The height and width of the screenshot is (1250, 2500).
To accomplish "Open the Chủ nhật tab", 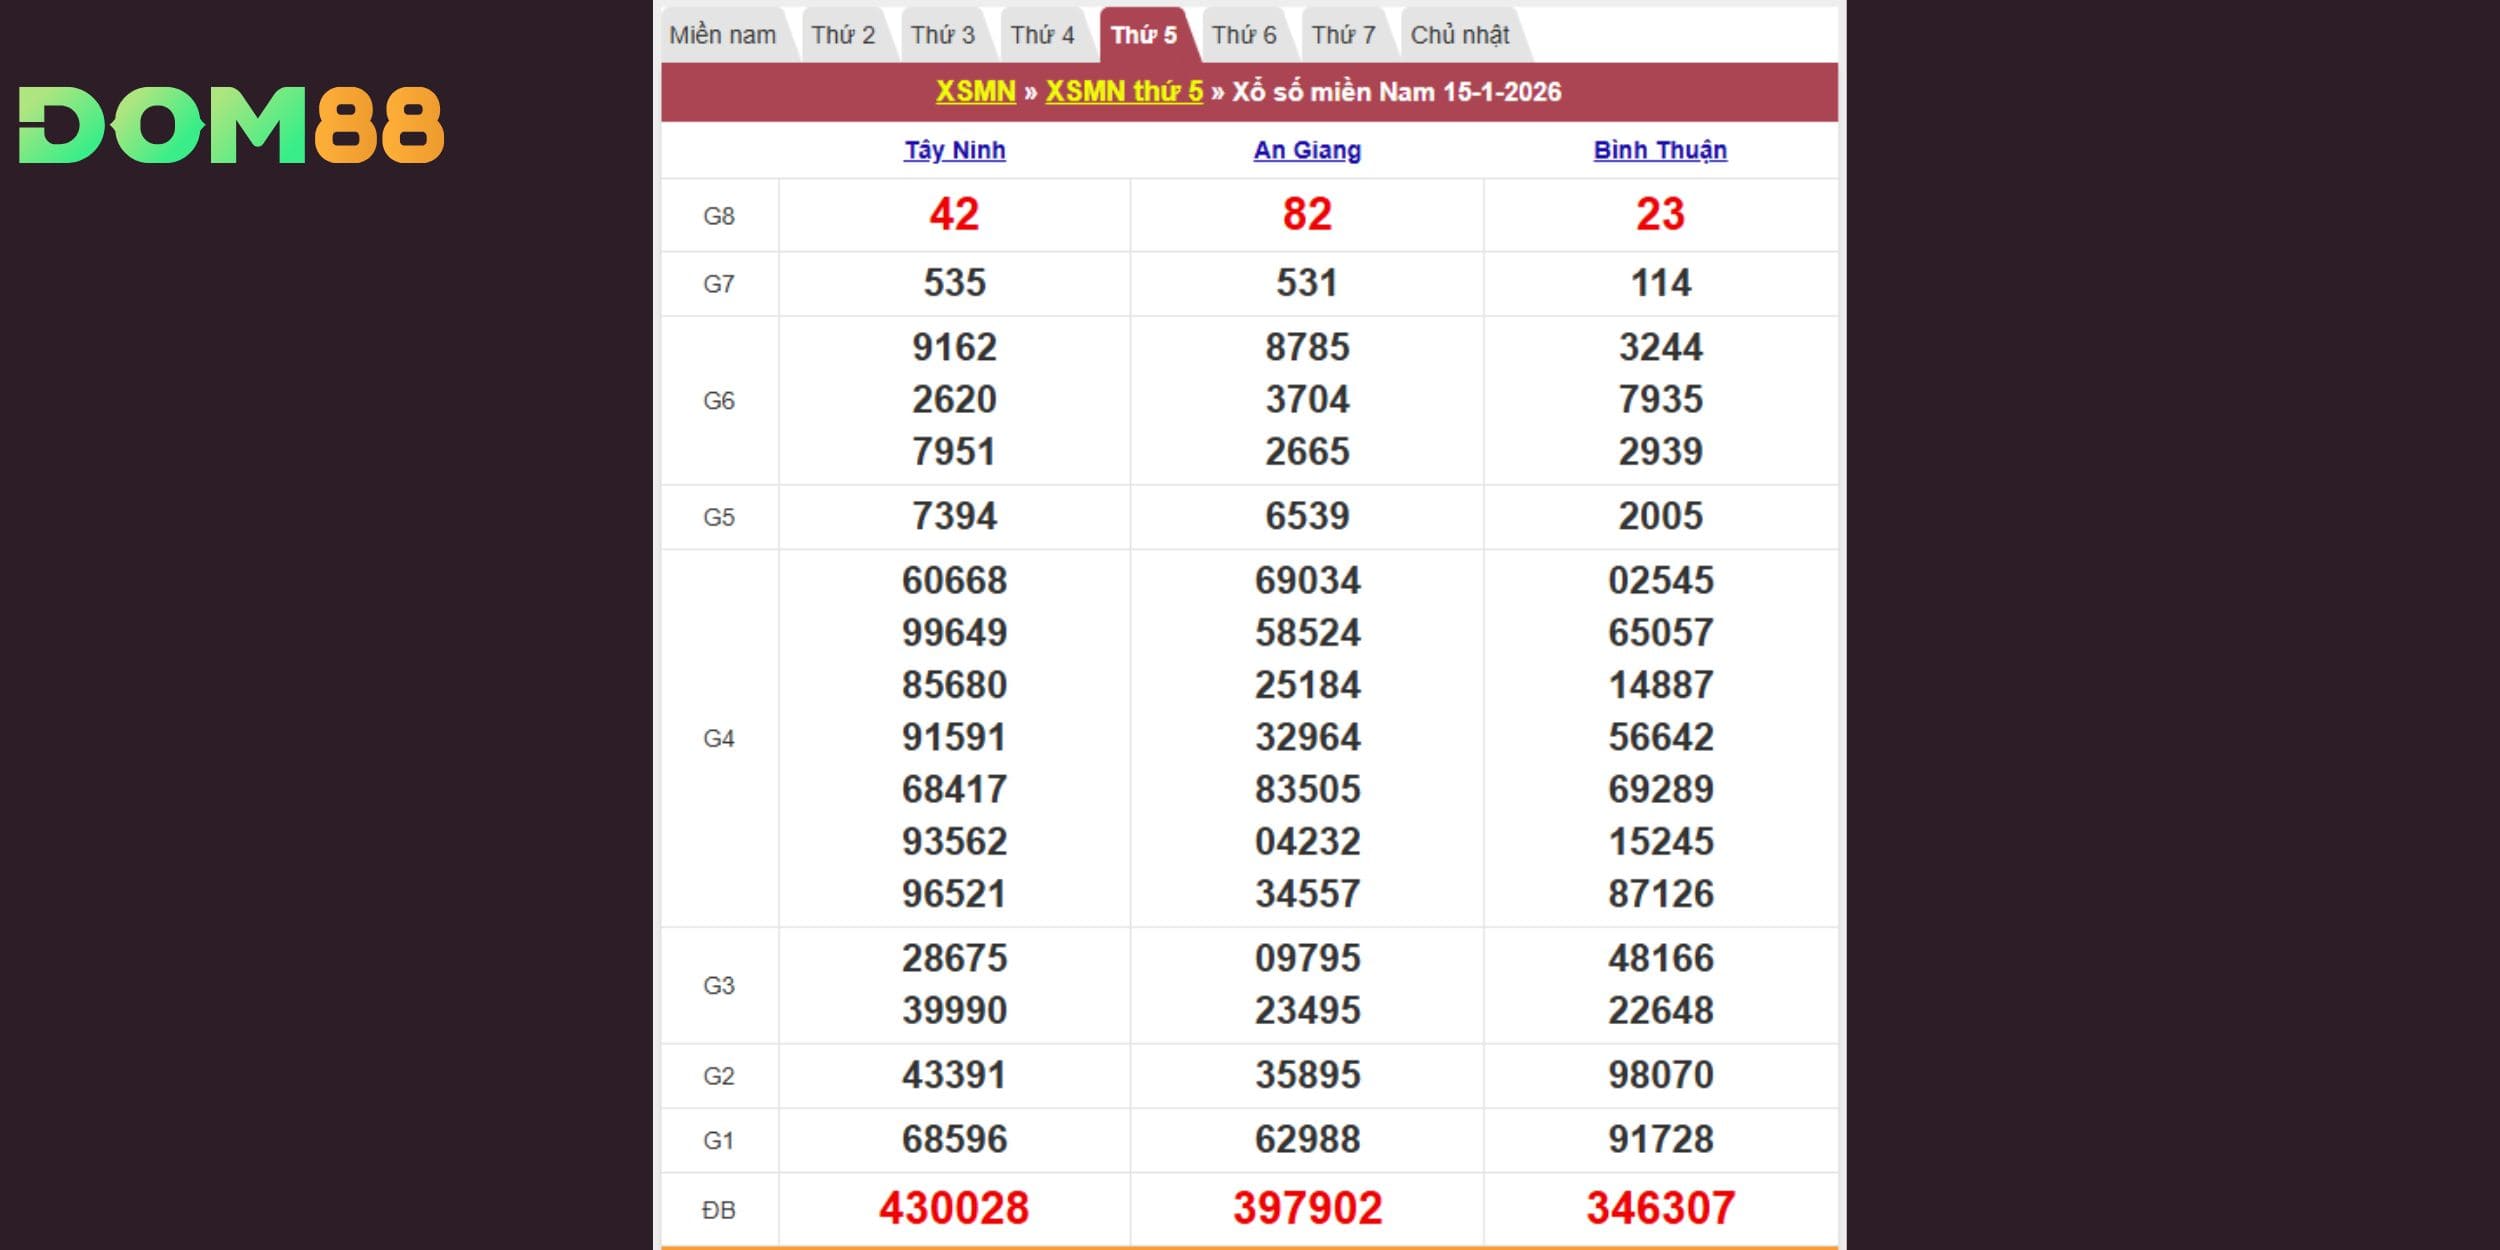I will tap(1459, 35).
